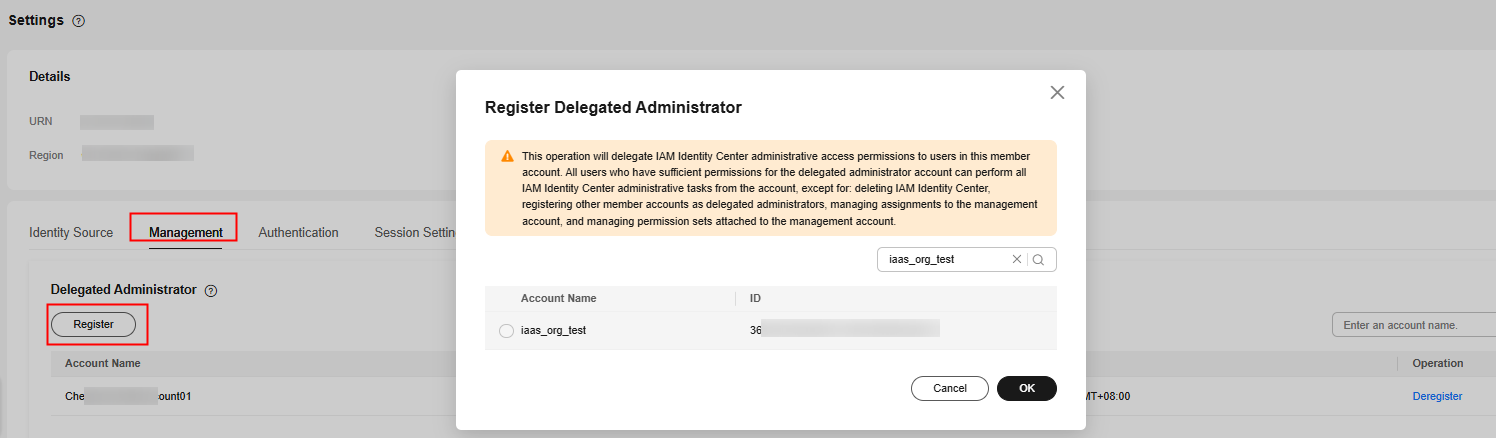Click the Deregister link
Viewport: 1496px width, 438px height.
pyautogui.click(x=1437, y=396)
